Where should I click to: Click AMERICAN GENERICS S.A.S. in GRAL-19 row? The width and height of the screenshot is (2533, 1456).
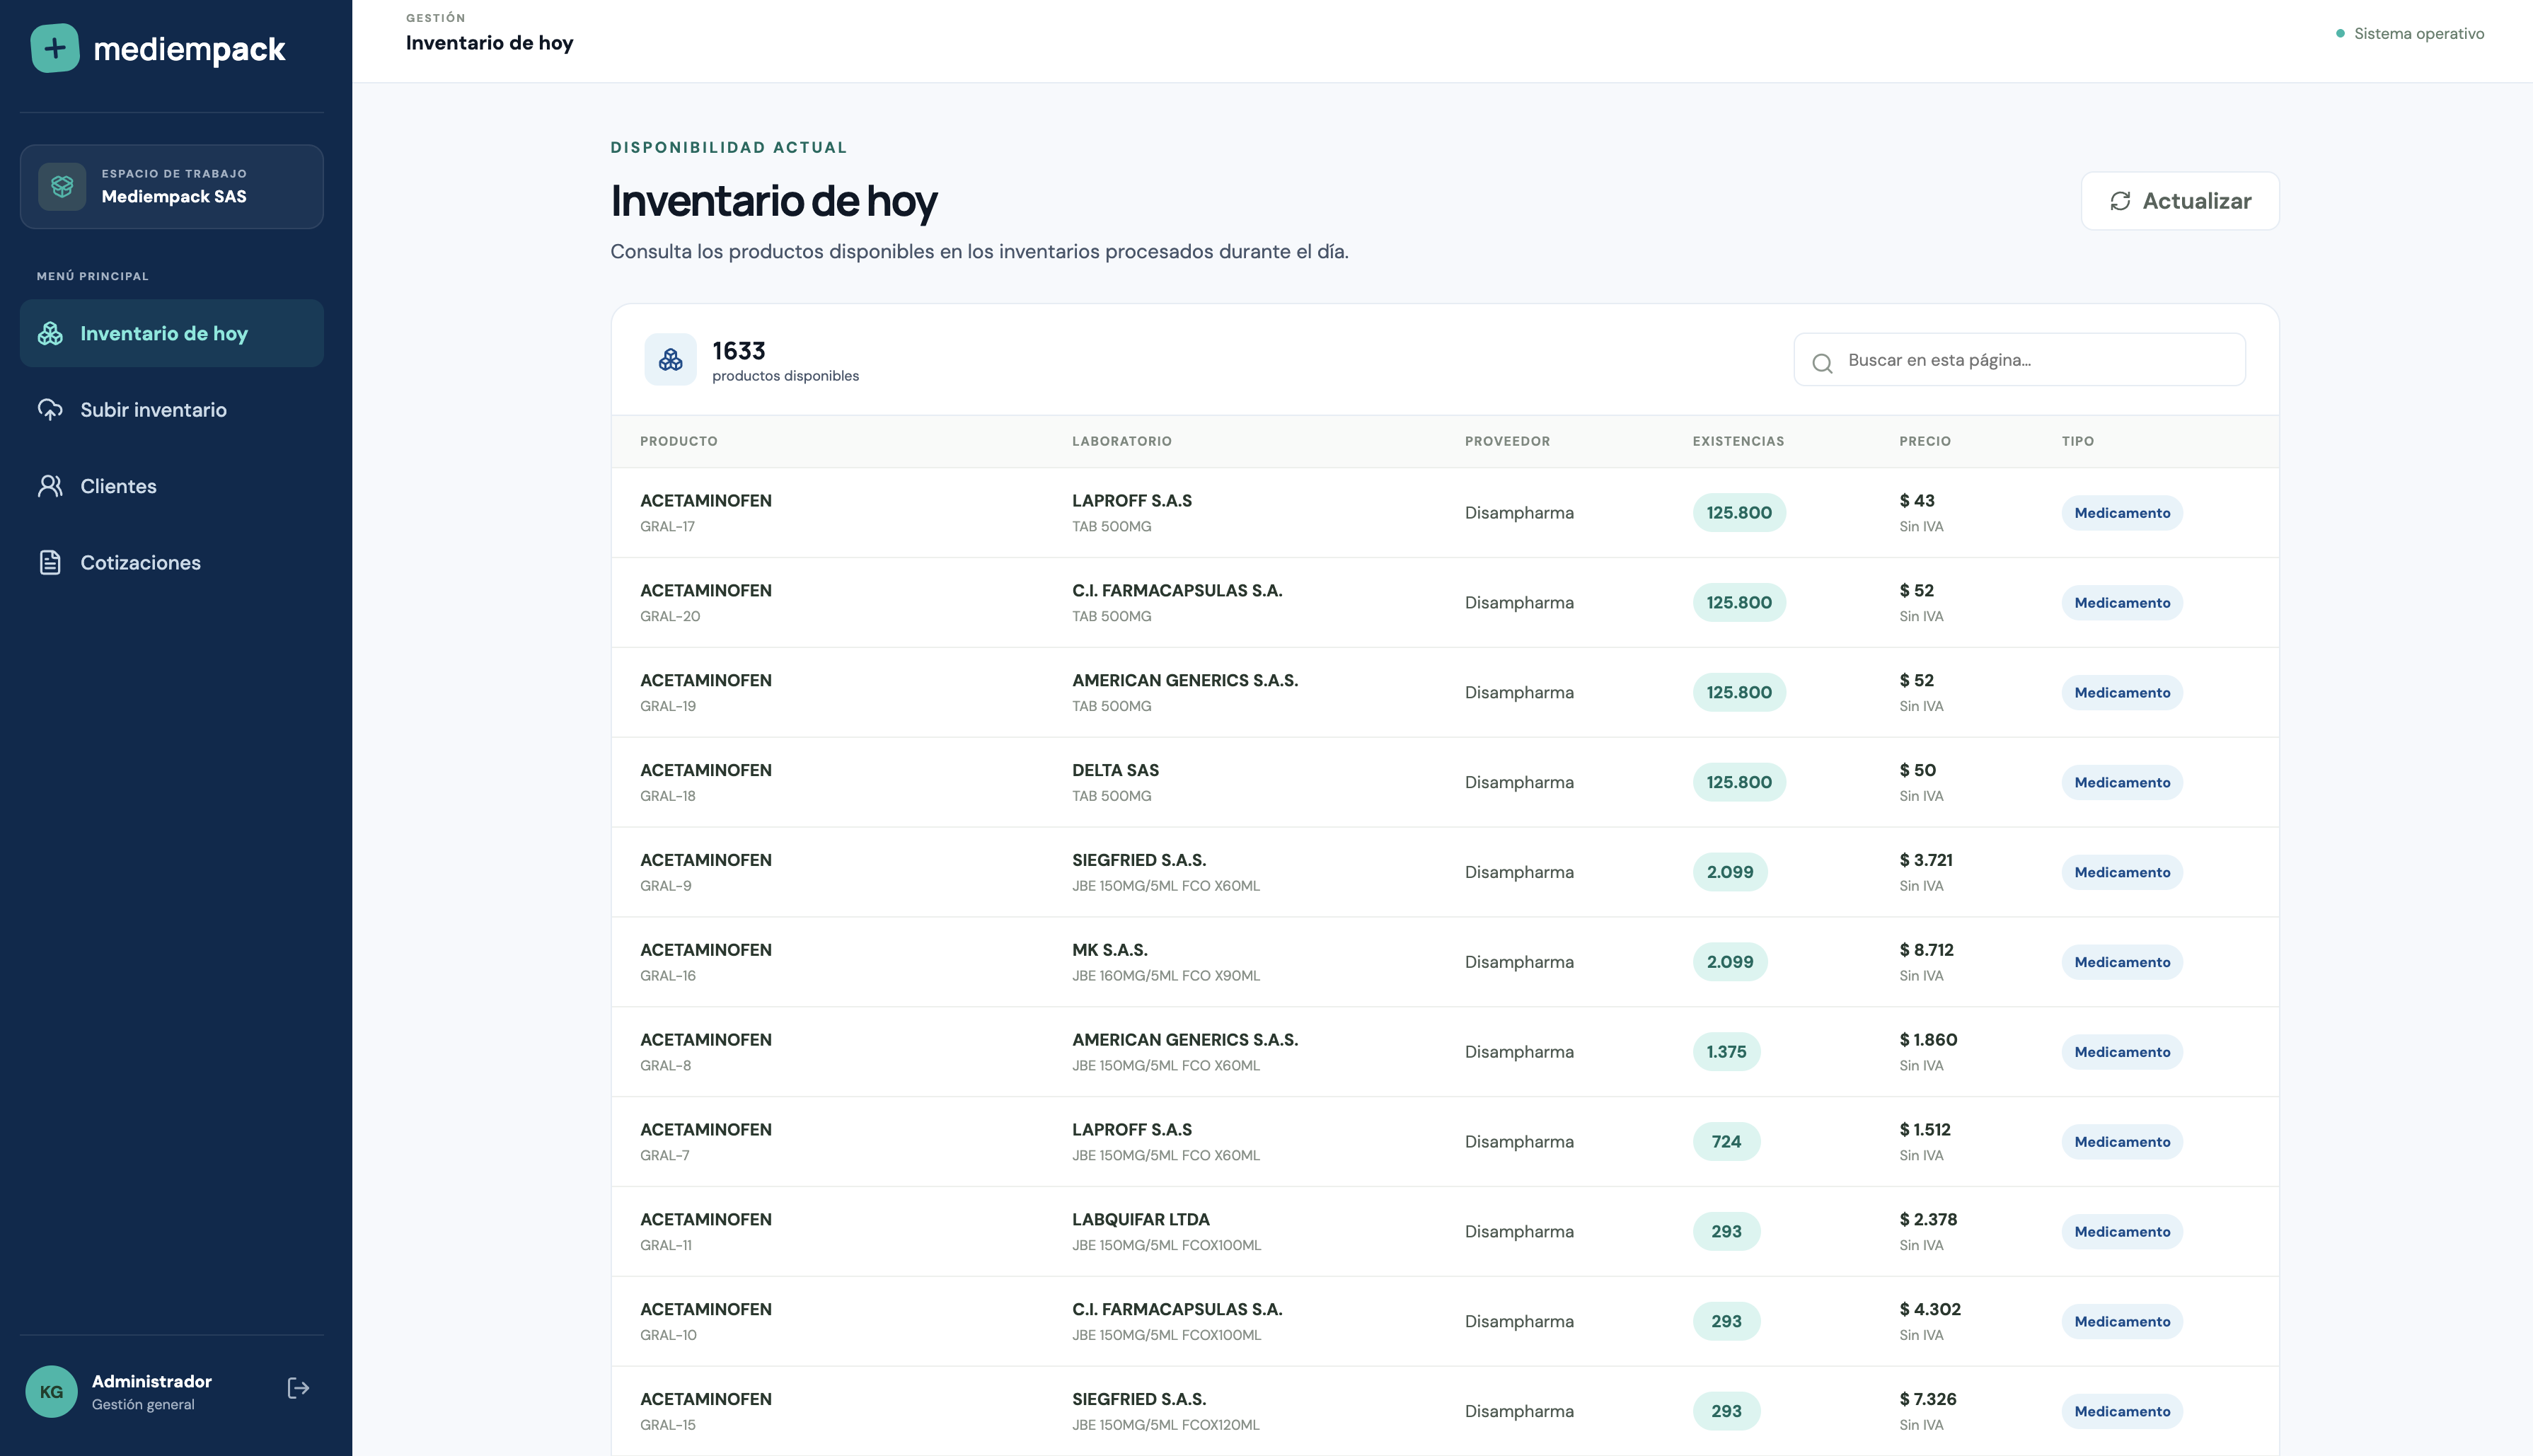(1185, 680)
